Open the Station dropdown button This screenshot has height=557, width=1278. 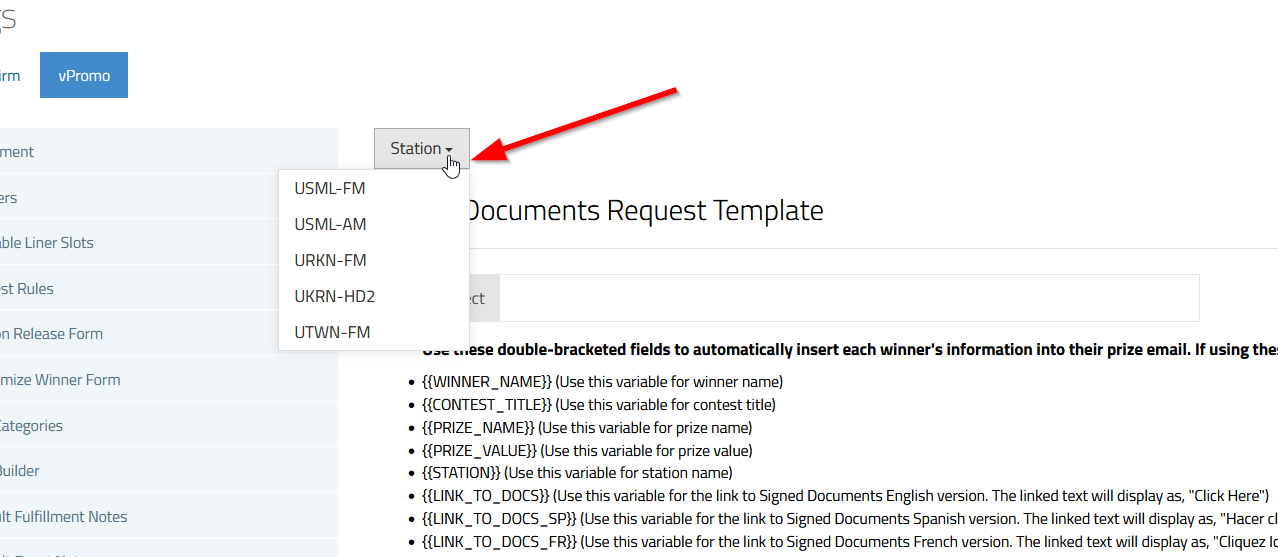421,148
